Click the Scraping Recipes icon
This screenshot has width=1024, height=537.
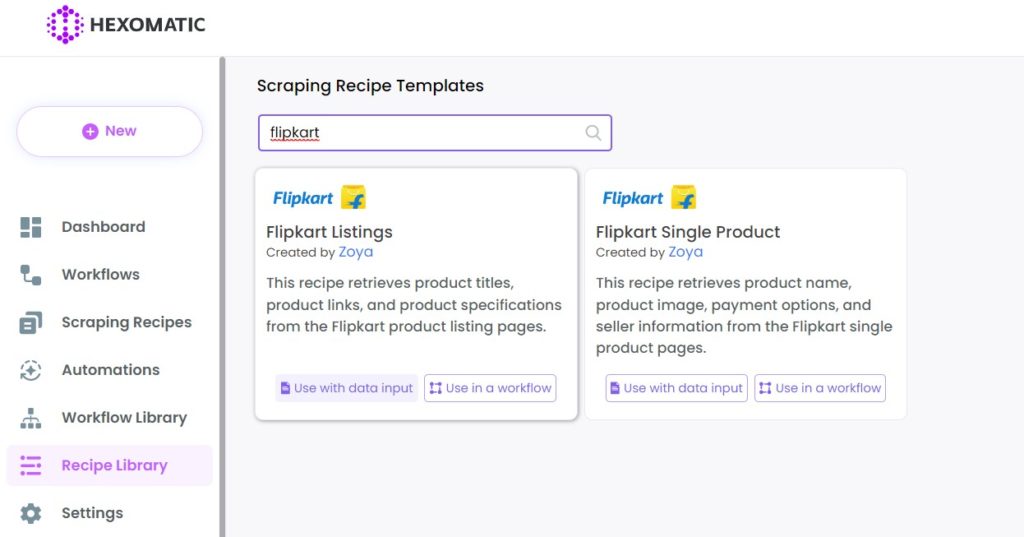tap(31, 323)
